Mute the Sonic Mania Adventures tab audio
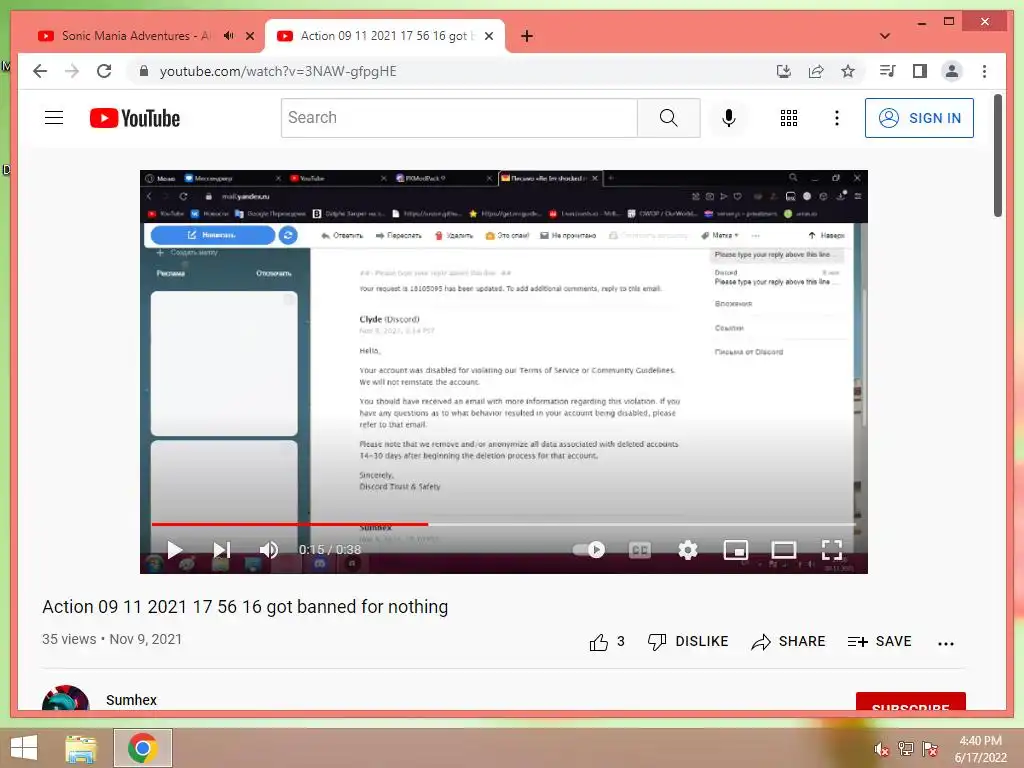This screenshot has width=1024, height=768. click(x=229, y=36)
